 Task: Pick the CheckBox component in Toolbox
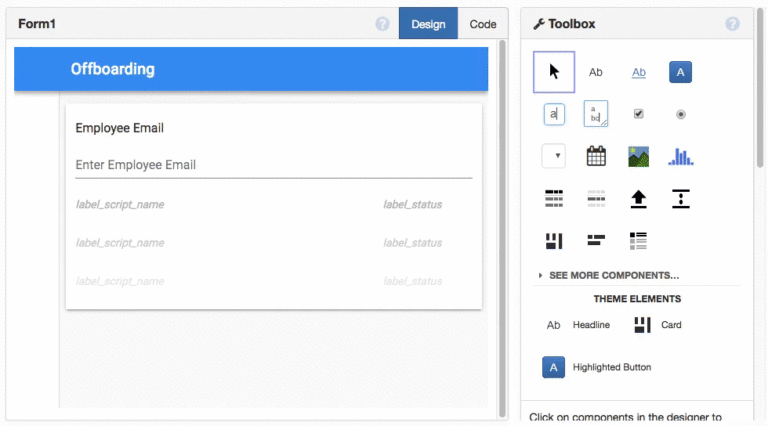click(638, 114)
